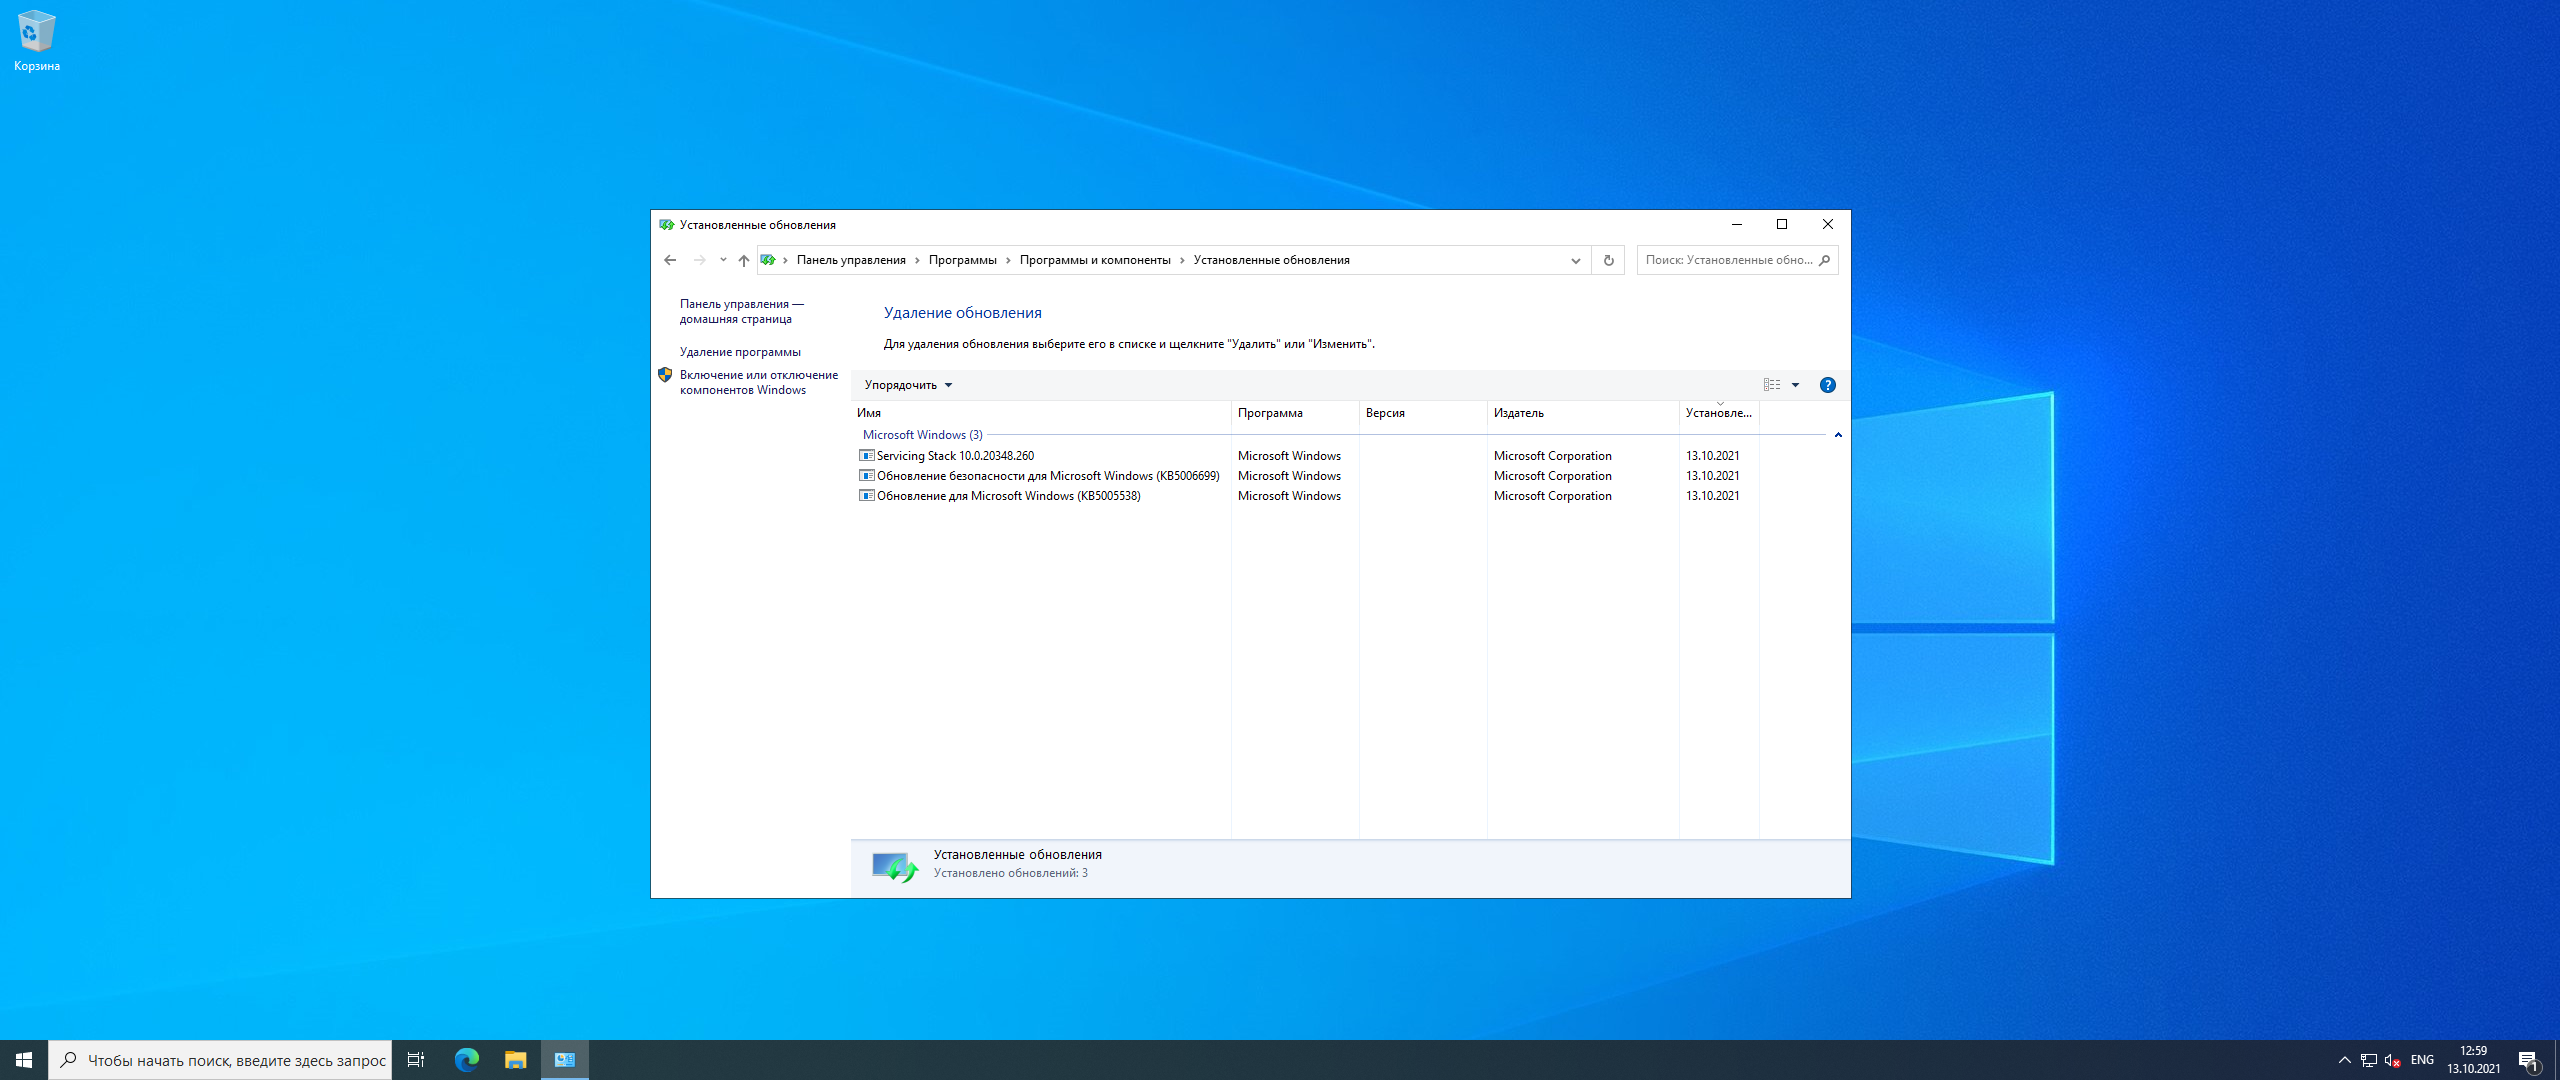Click the address bar location icon
This screenshot has width=2560, height=1080.
768,260
